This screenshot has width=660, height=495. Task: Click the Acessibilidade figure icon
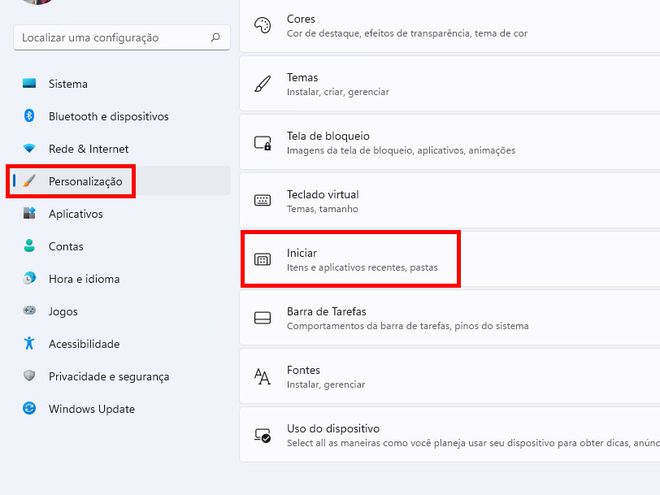(x=29, y=343)
